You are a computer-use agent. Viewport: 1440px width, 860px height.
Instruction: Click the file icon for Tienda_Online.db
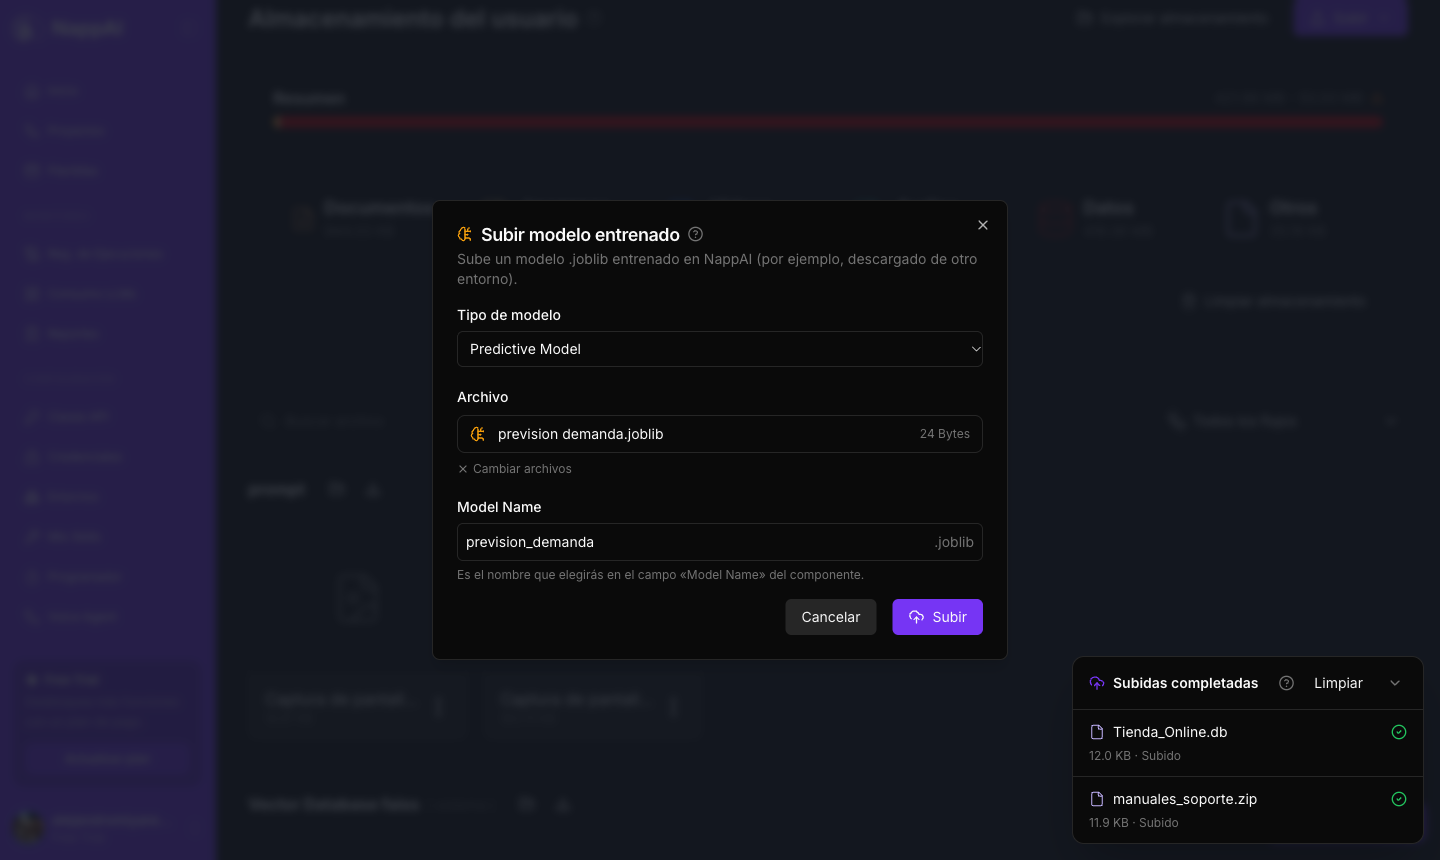pos(1097,732)
